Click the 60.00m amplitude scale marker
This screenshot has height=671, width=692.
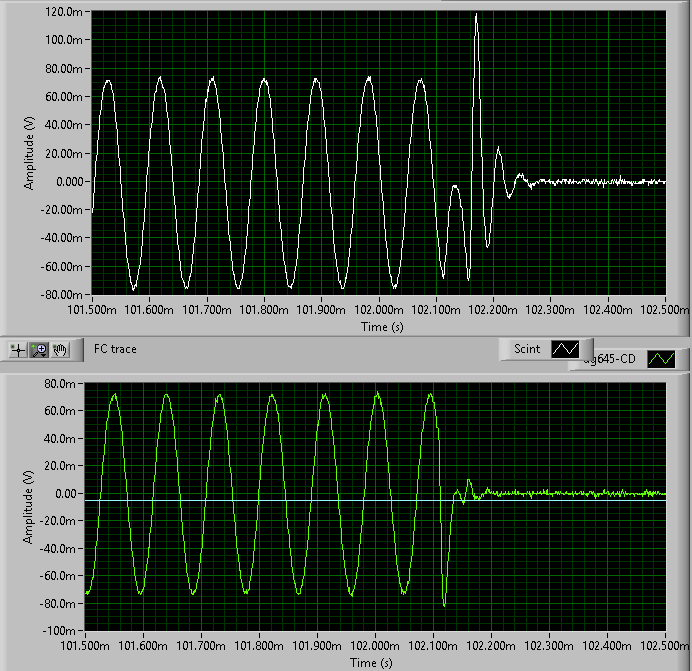tap(64, 97)
